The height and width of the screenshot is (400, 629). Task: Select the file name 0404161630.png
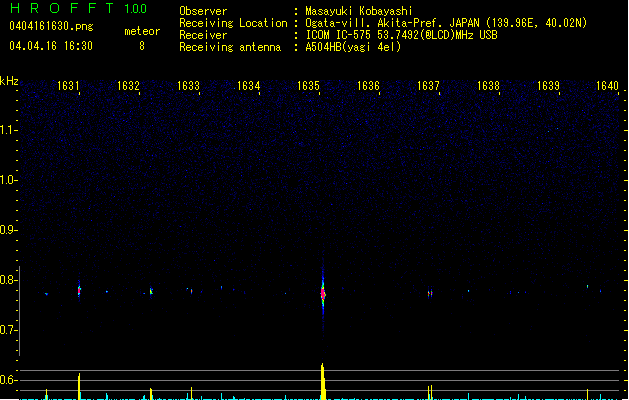pyautogui.click(x=50, y=26)
